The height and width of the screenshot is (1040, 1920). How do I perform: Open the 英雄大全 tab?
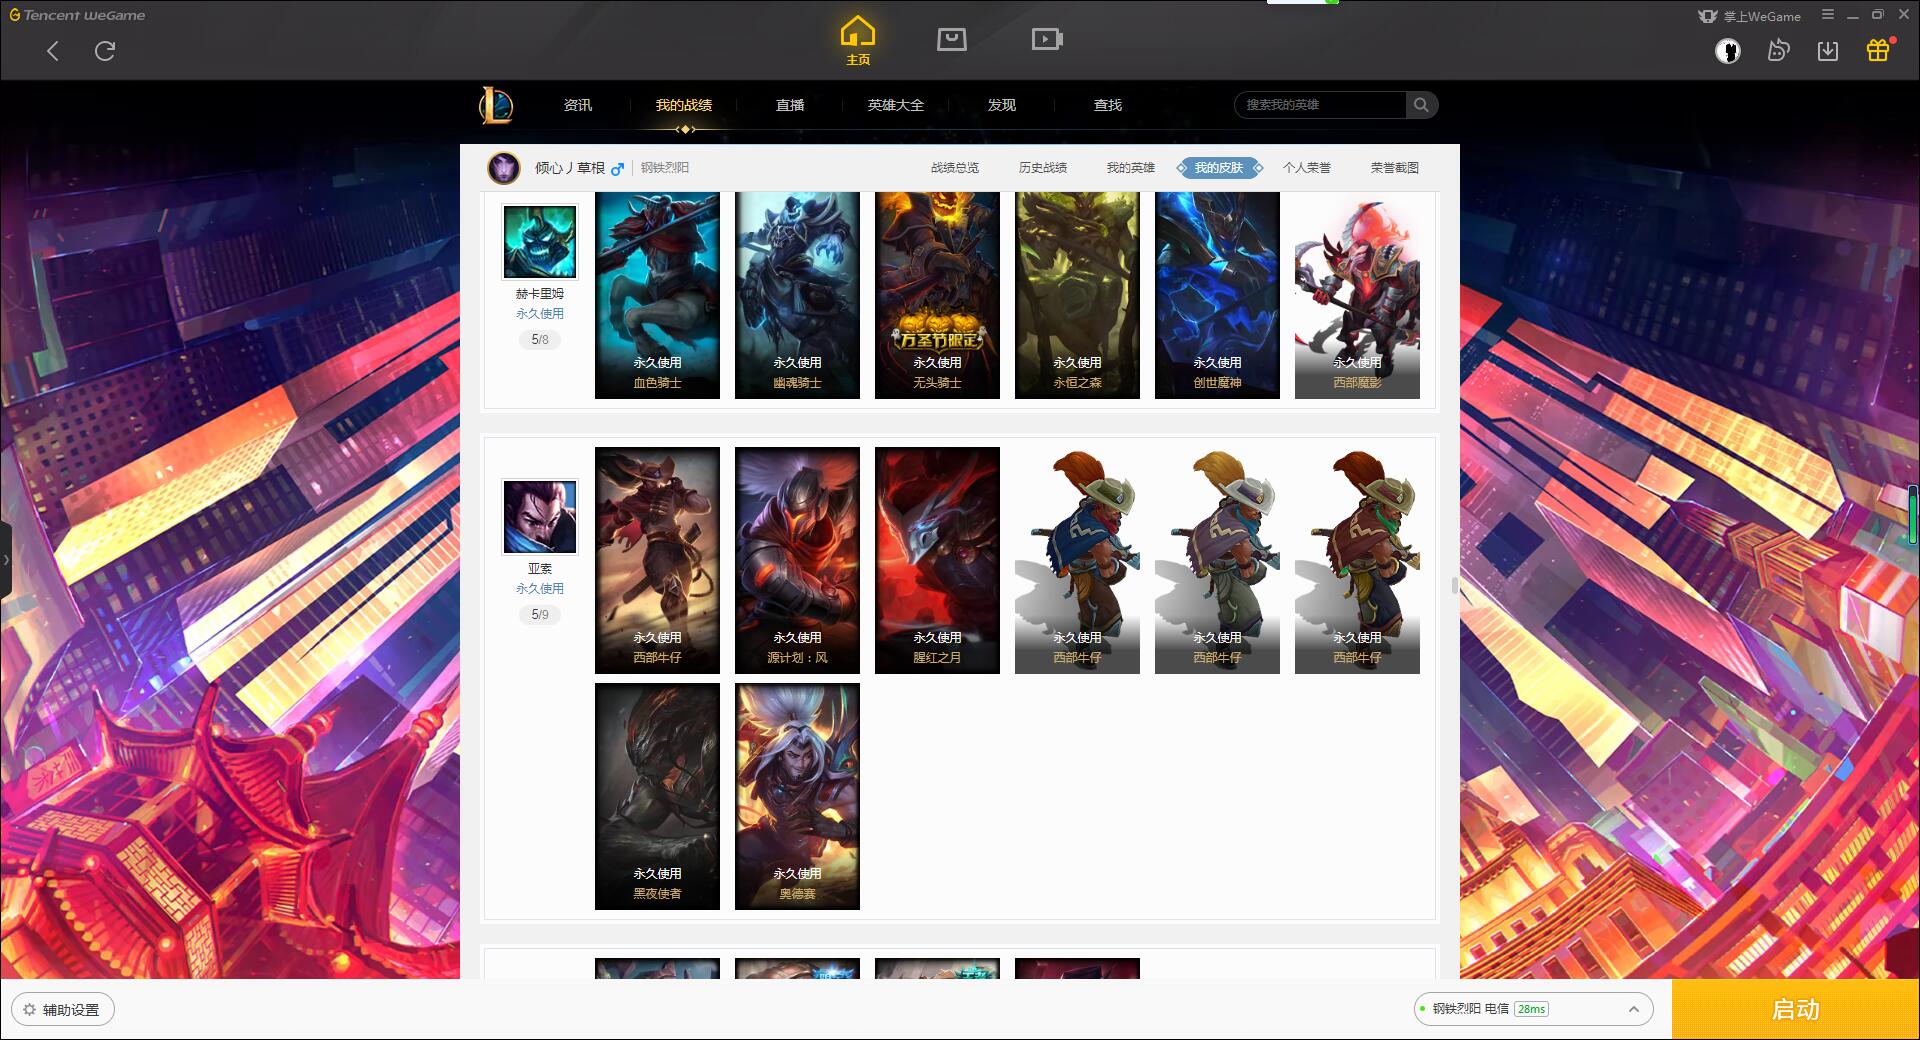click(x=895, y=105)
